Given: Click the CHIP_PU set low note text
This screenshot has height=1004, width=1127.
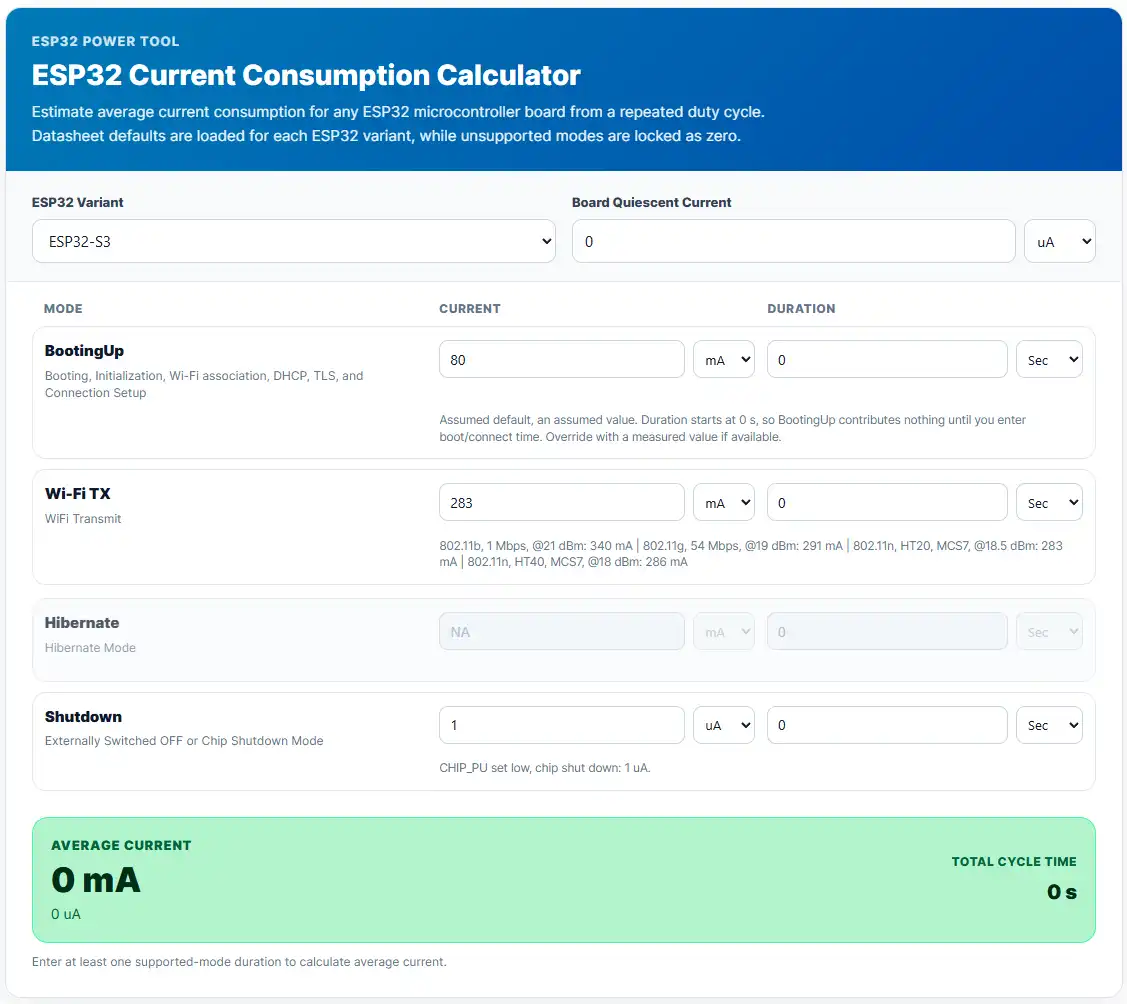Looking at the screenshot, I should [545, 768].
